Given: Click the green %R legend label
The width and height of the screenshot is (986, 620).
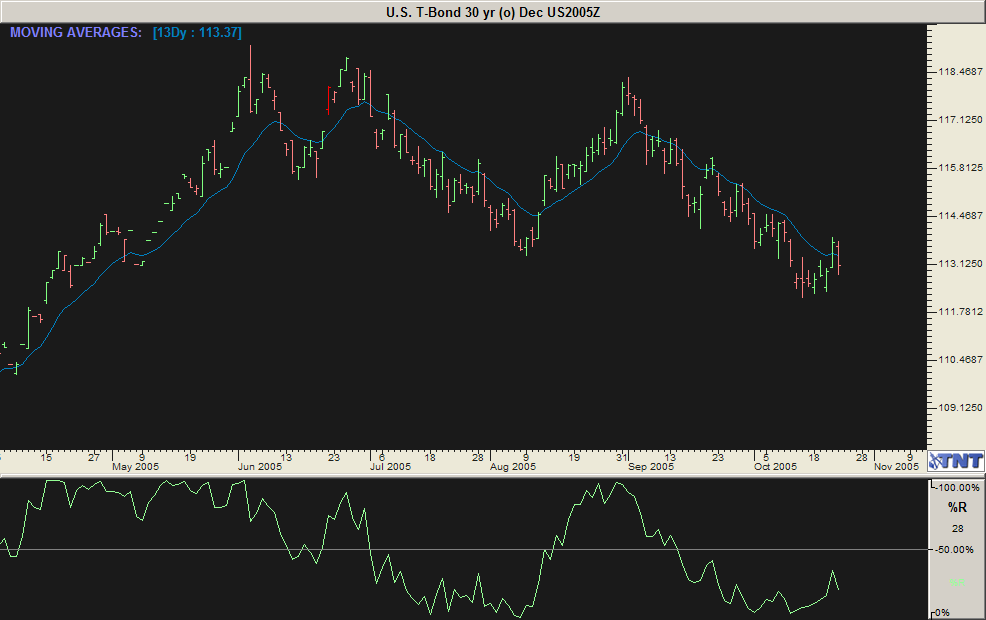Looking at the screenshot, I should pos(957,582).
